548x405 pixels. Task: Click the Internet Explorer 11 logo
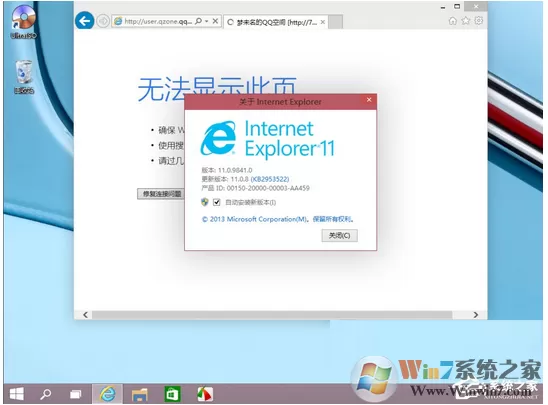[268, 139]
